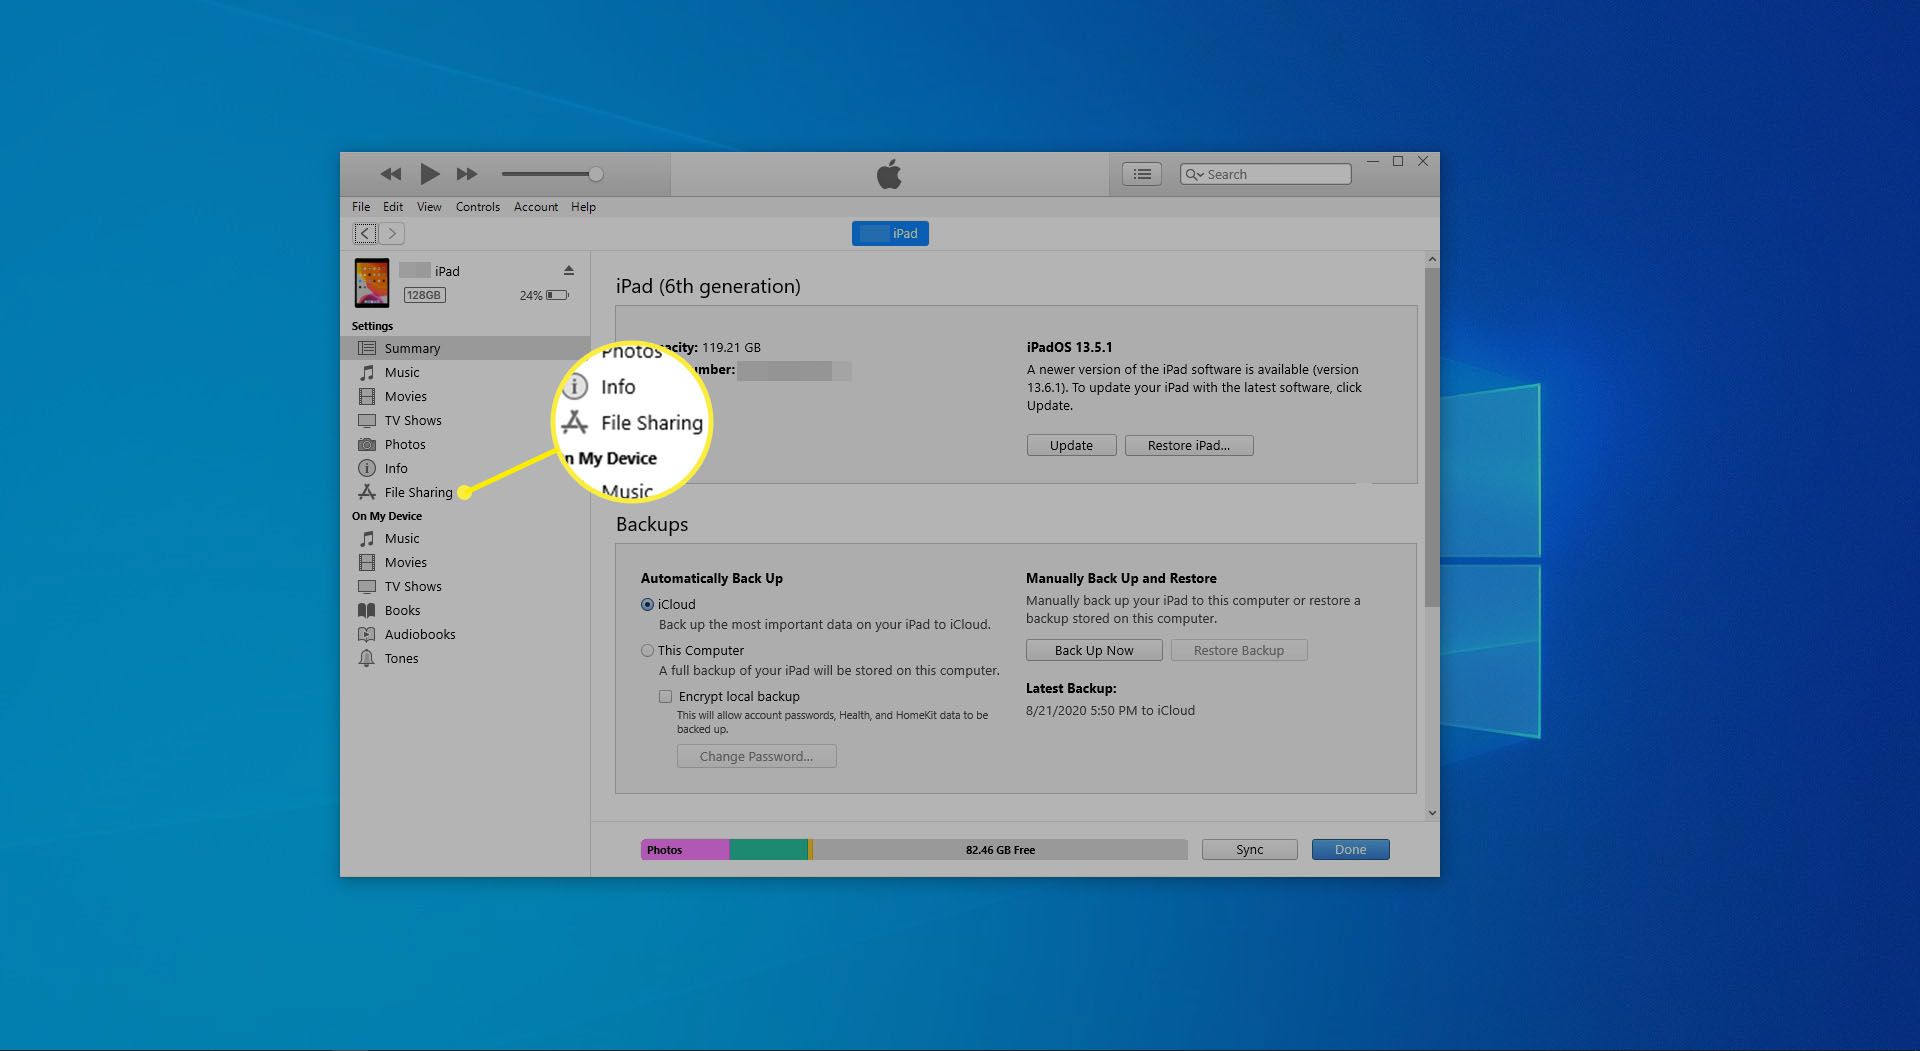1920x1051 pixels.
Task: Click the vertical scrollbar thumb
Action: coord(1432,437)
